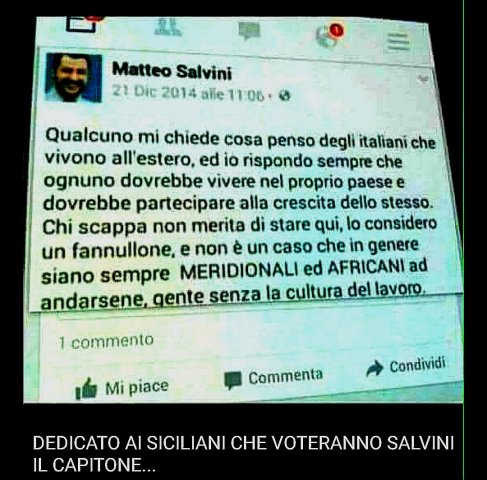Open the hamburger menu icon
The height and width of the screenshot is (480, 487).
pos(398,42)
